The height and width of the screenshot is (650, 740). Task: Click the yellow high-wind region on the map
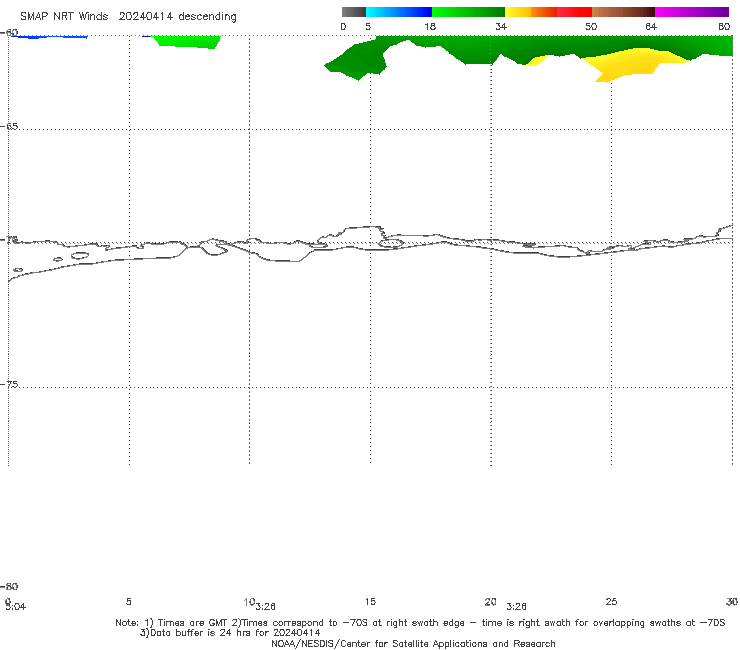click(630, 63)
